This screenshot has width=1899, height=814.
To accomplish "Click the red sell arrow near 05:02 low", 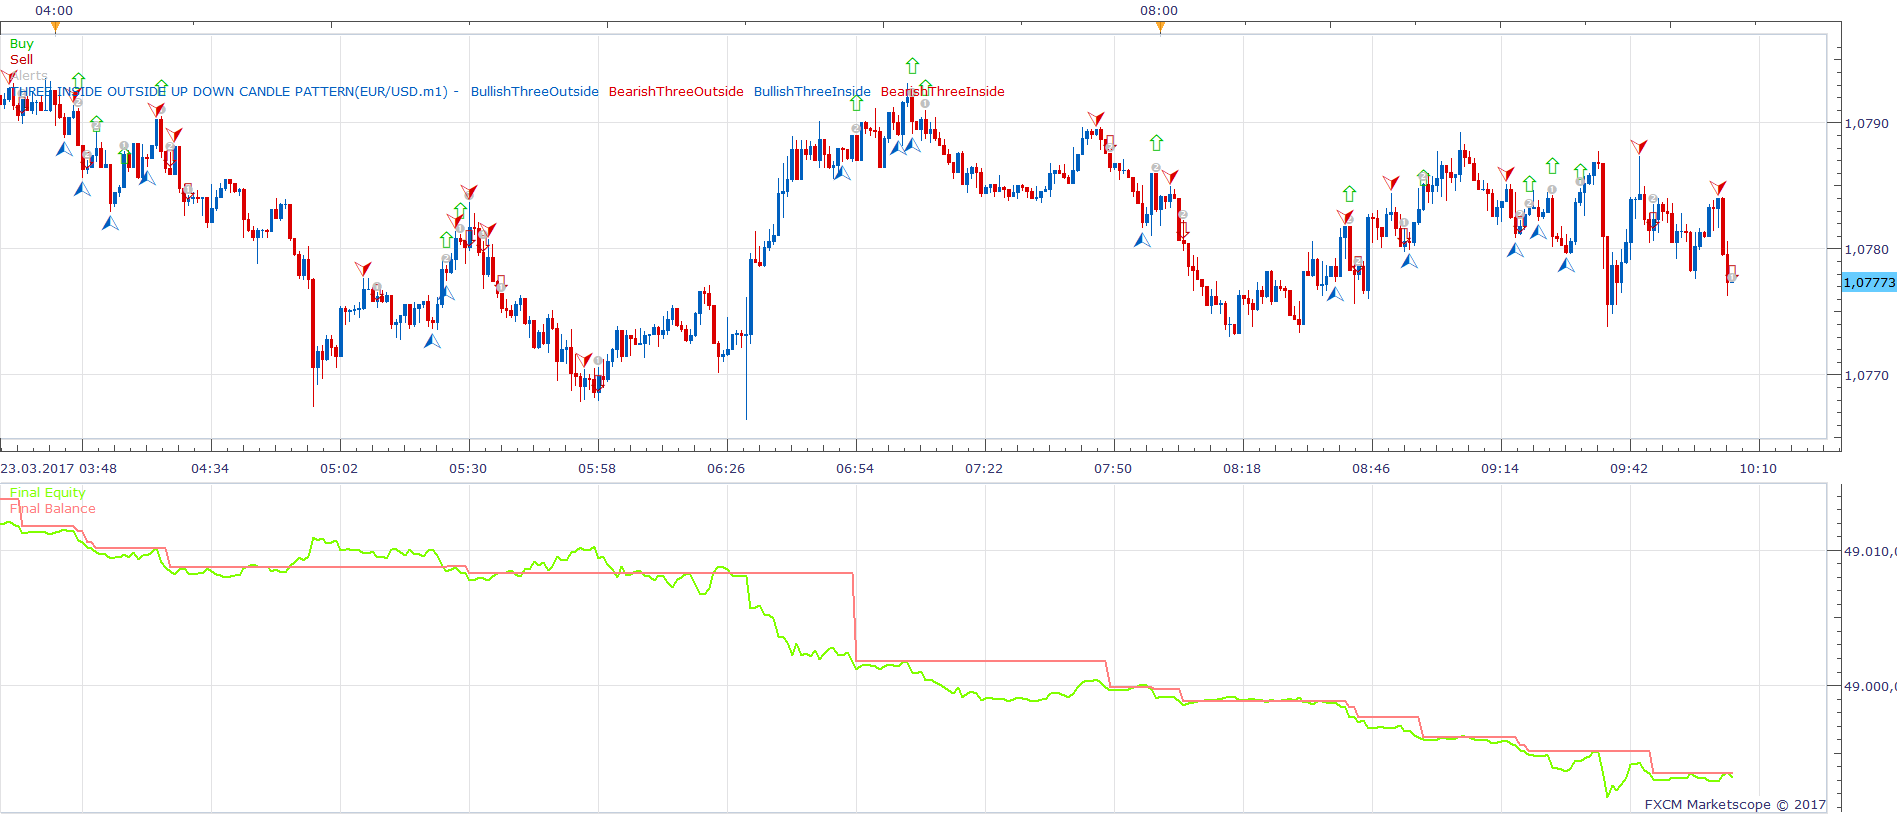I will pyautogui.click(x=363, y=268).
